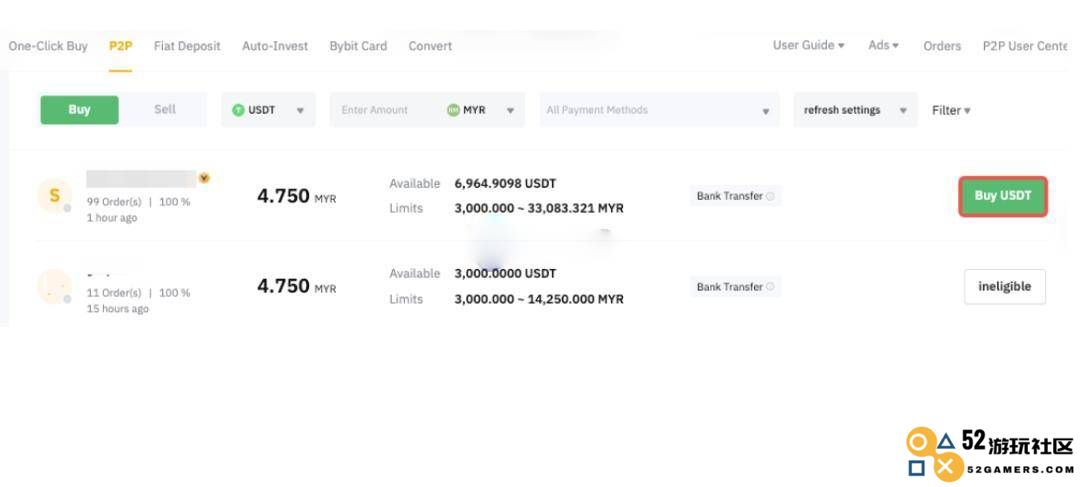Click "3,000.0000 USDT" available amount
The height and width of the screenshot is (487, 1083).
click(x=505, y=274)
